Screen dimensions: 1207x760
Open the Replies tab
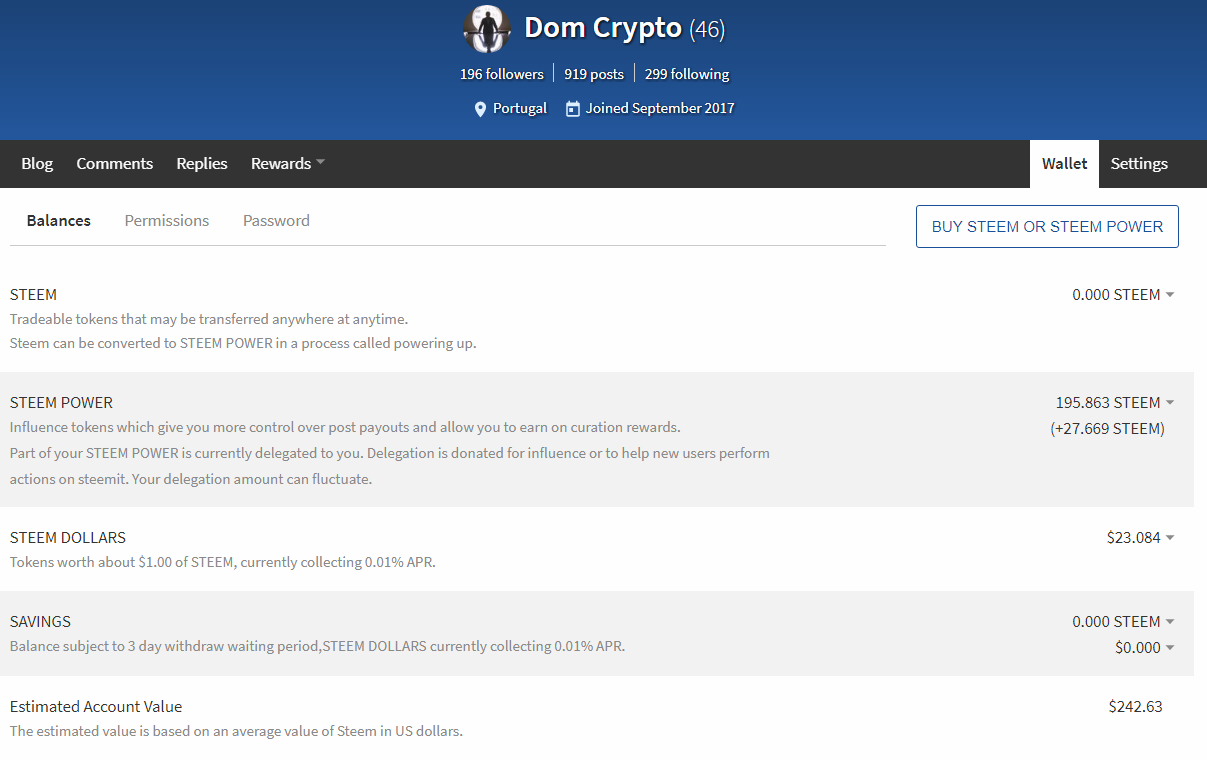(202, 164)
